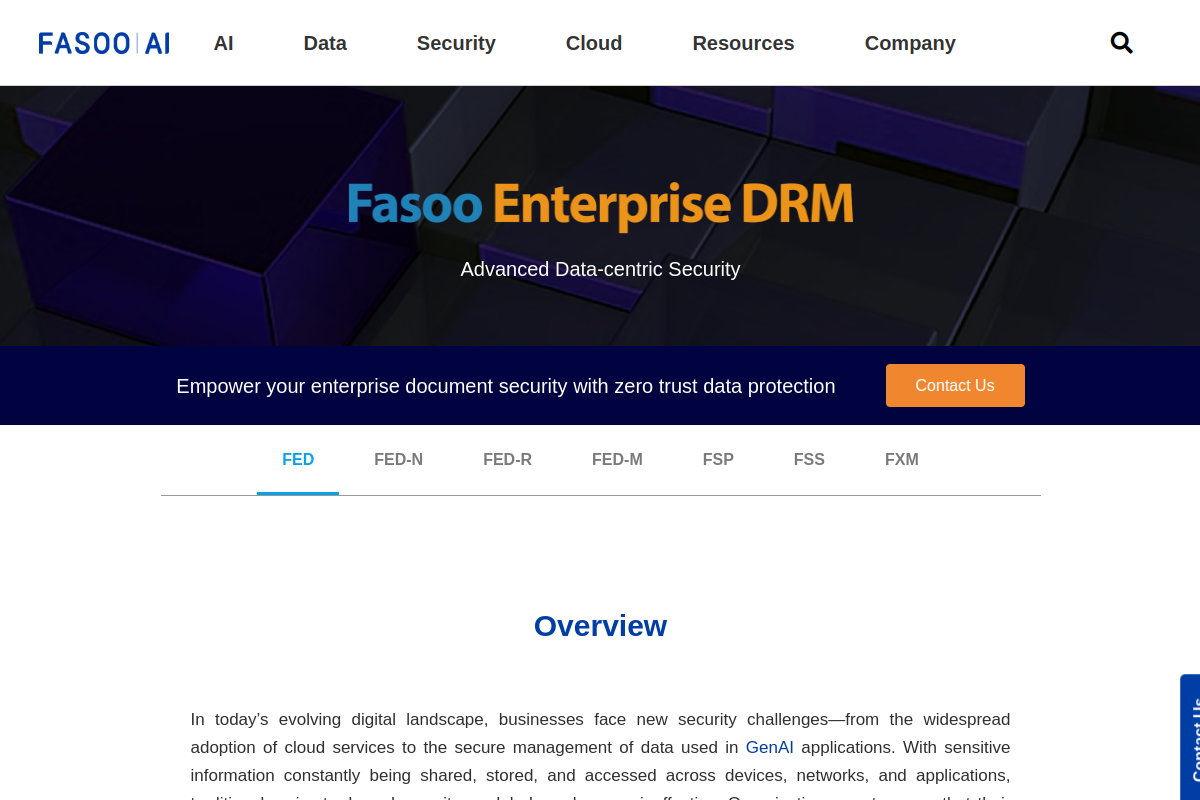Switch to the FED-M tab

tap(617, 460)
